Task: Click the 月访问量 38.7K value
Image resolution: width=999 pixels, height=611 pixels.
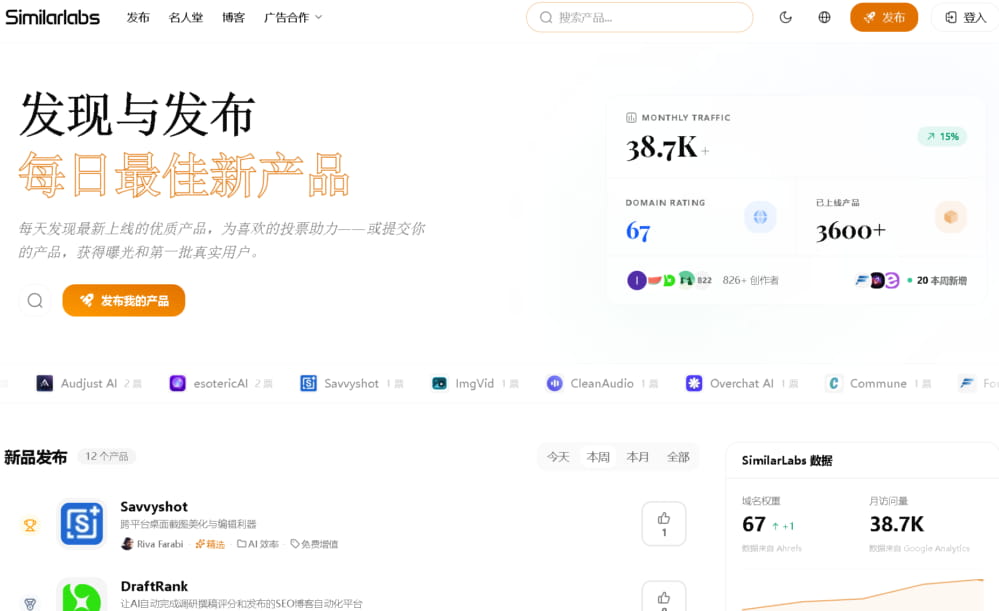Action: click(896, 524)
